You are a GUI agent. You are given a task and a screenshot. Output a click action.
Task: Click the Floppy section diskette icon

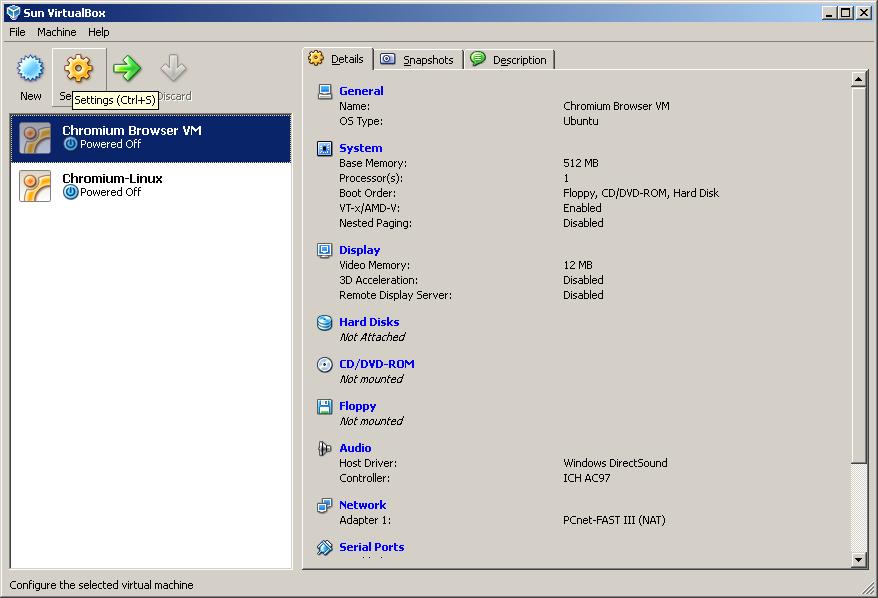[x=325, y=407]
